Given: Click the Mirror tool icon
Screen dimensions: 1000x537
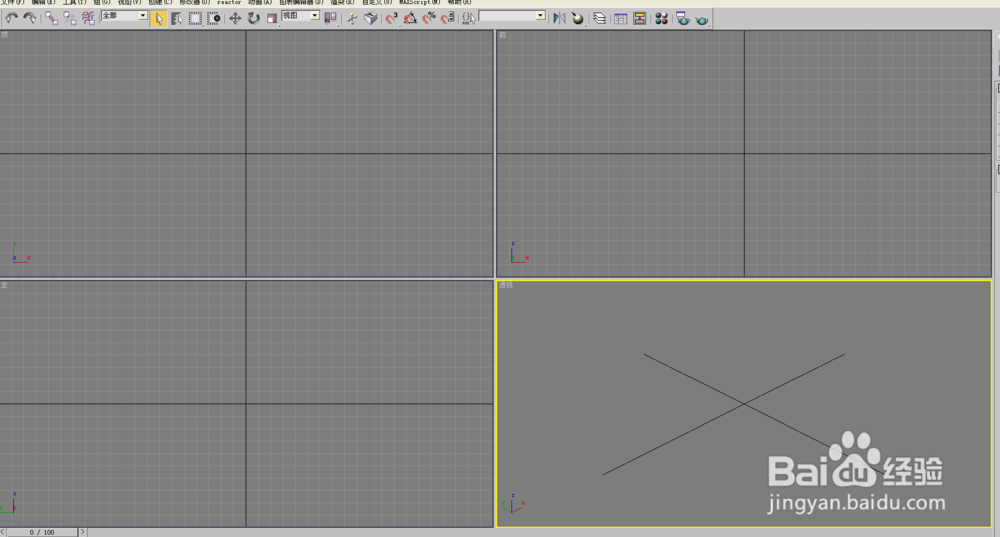Looking at the screenshot, I should [x=559, y=18].
